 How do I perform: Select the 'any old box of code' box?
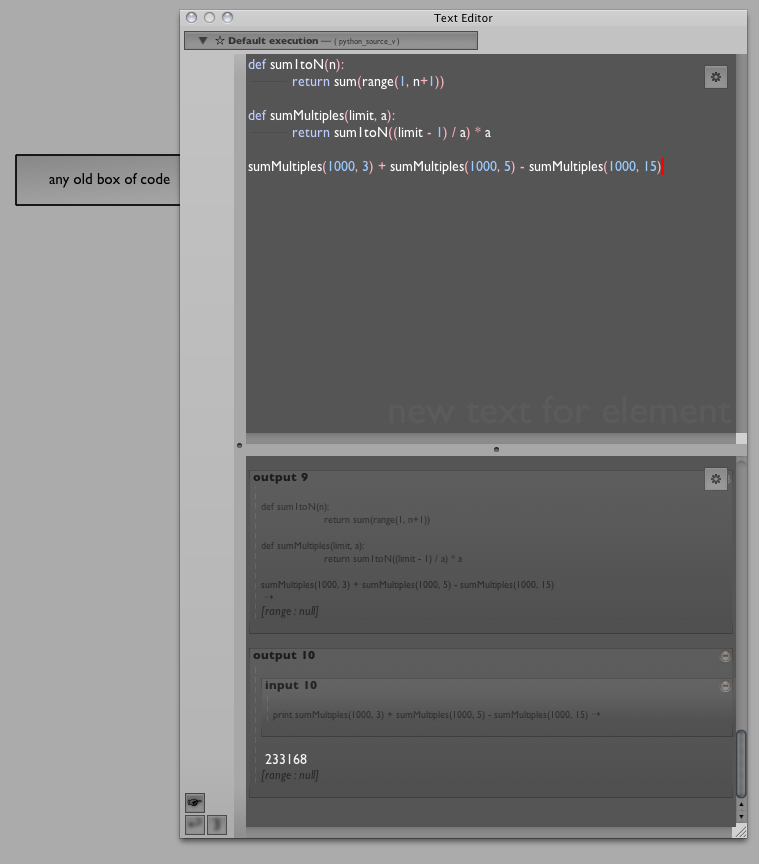(x=98, y=180)
